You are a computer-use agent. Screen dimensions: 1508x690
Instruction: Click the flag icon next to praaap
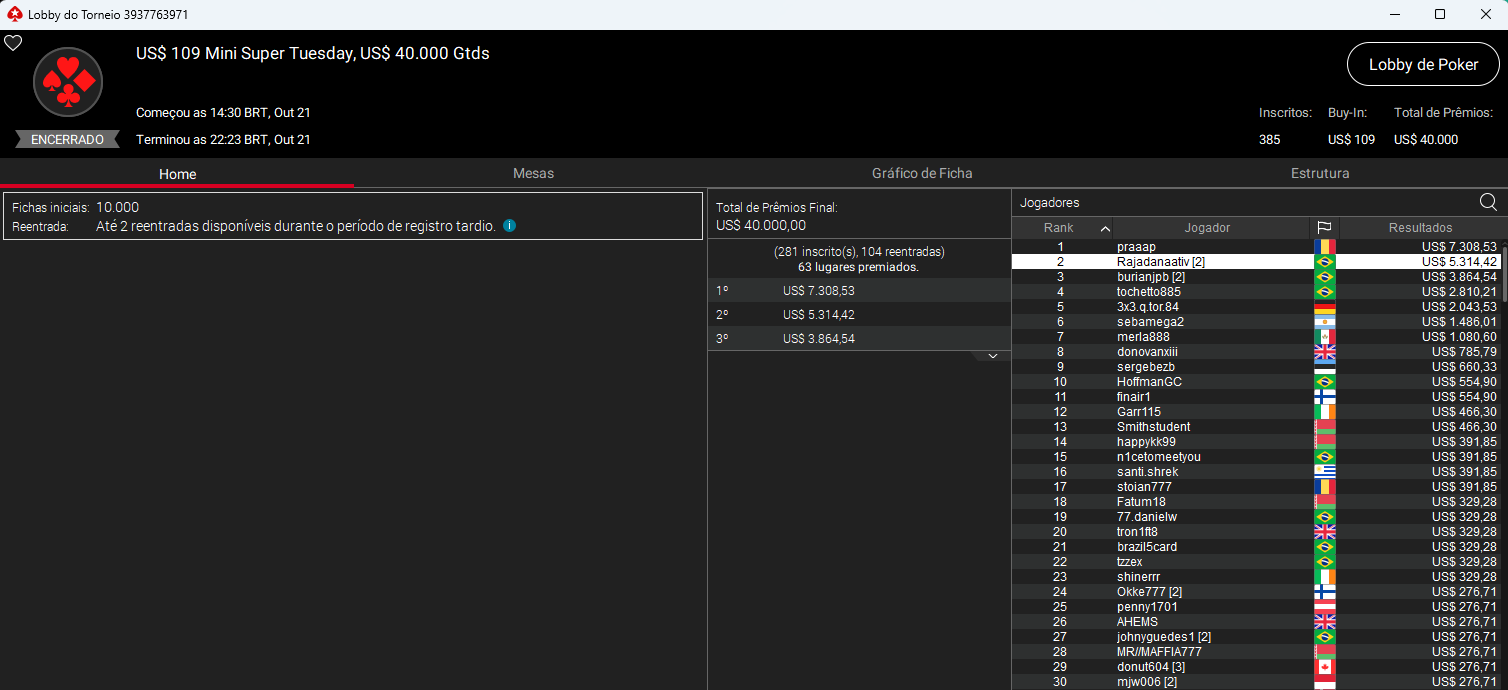point(1324,247)
